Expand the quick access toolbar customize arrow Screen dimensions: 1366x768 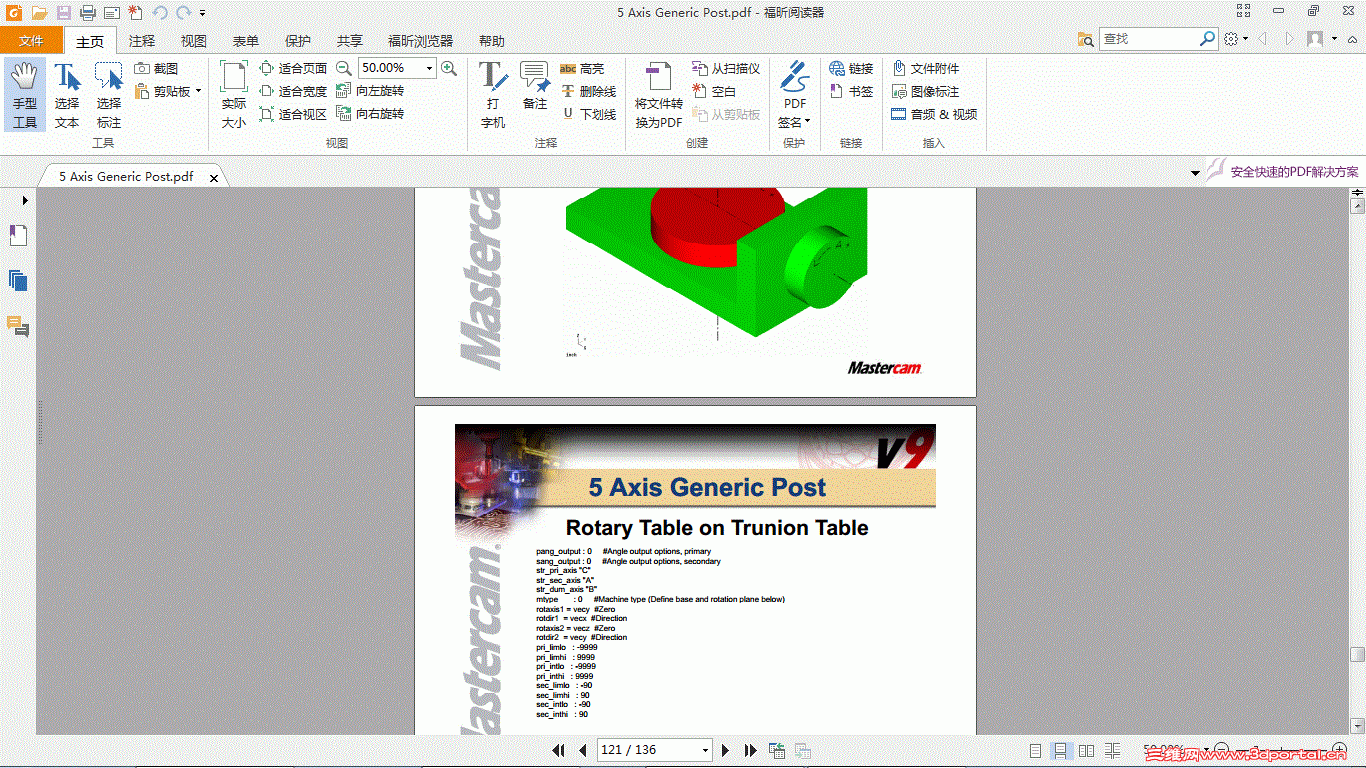click(x=202, y=13)
